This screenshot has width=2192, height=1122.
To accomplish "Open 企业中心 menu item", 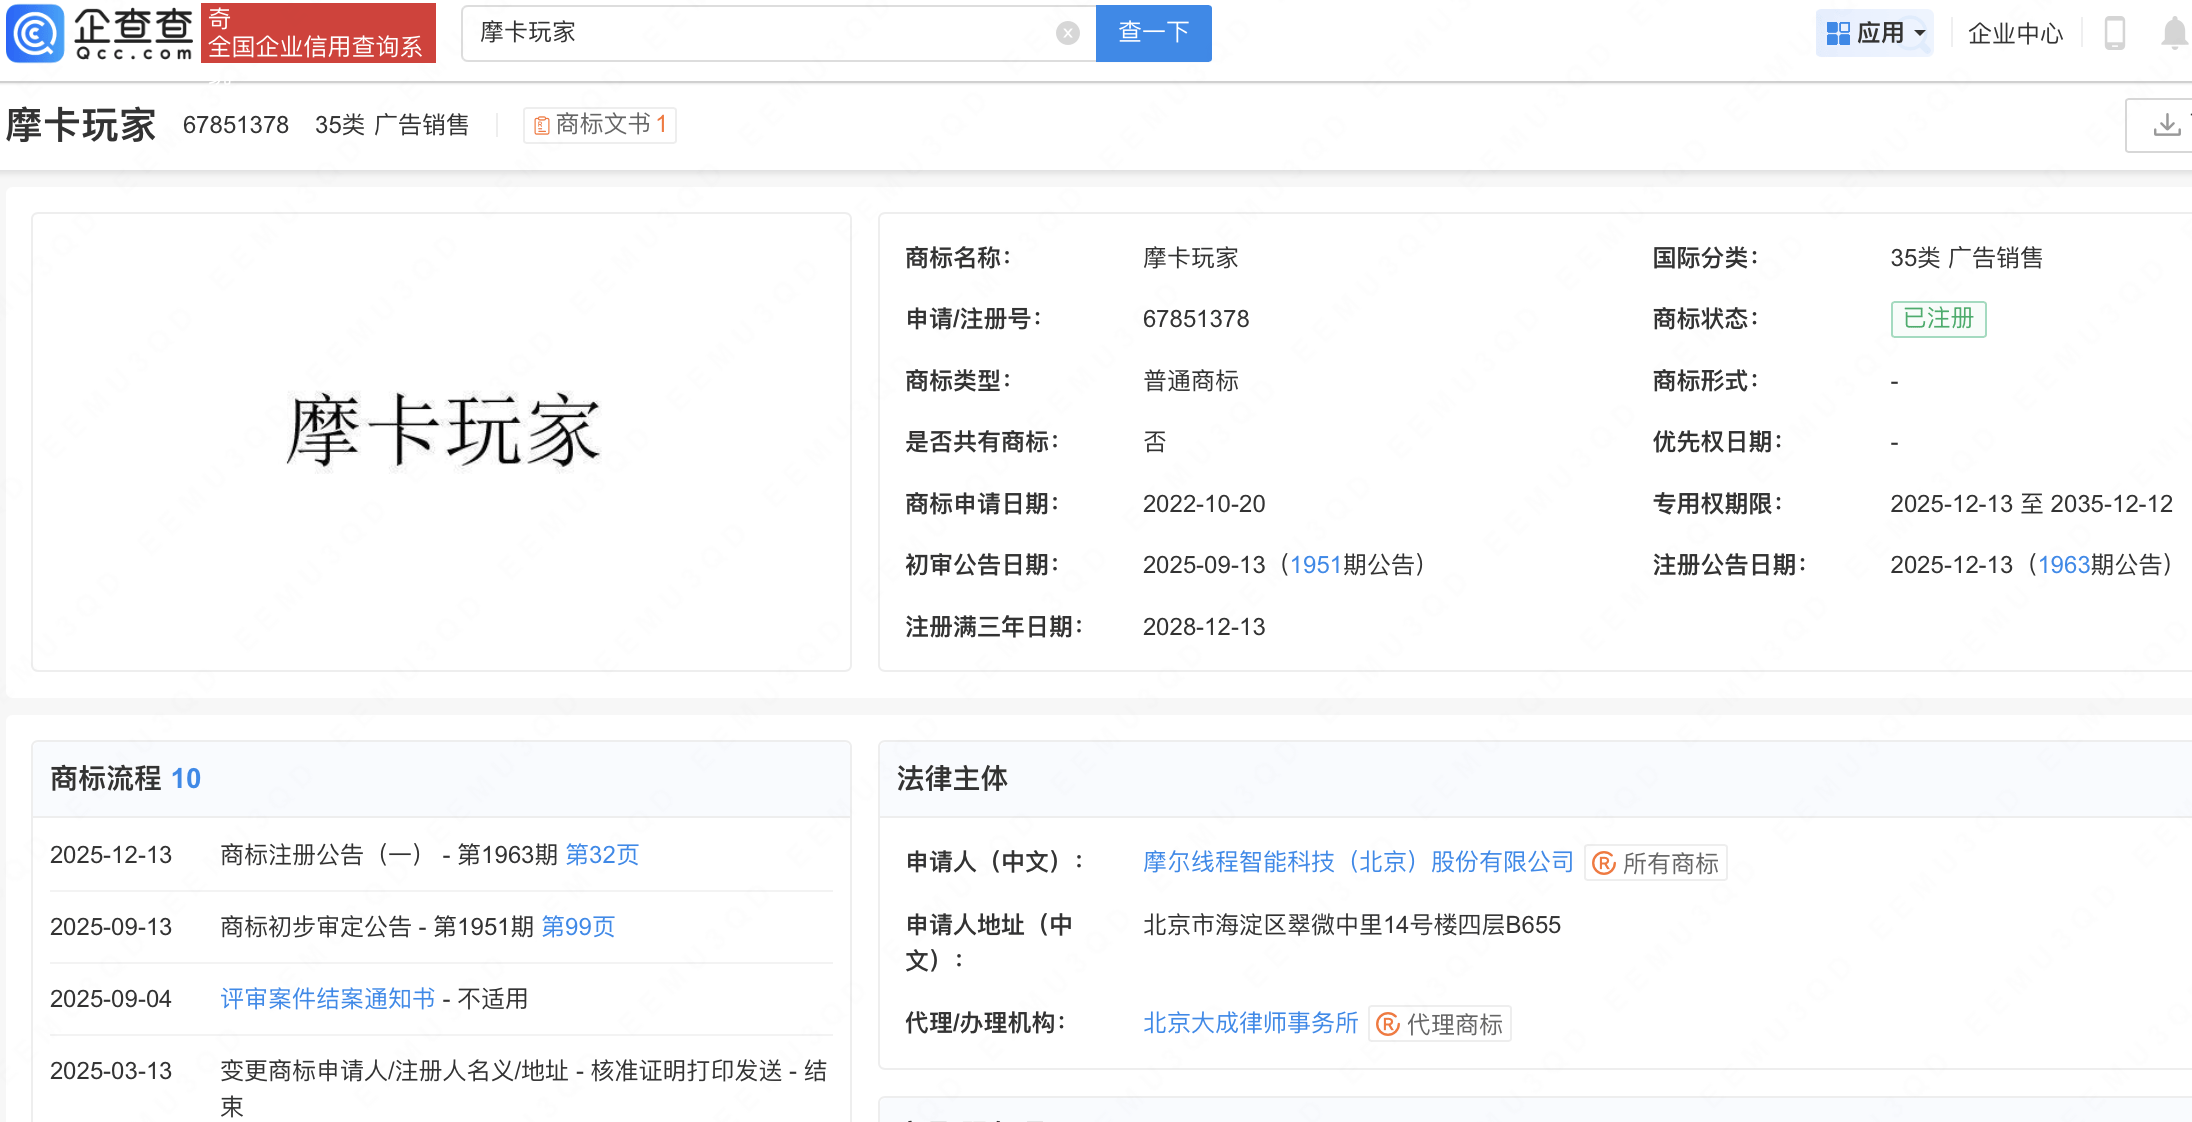I will click(2015, 33).
